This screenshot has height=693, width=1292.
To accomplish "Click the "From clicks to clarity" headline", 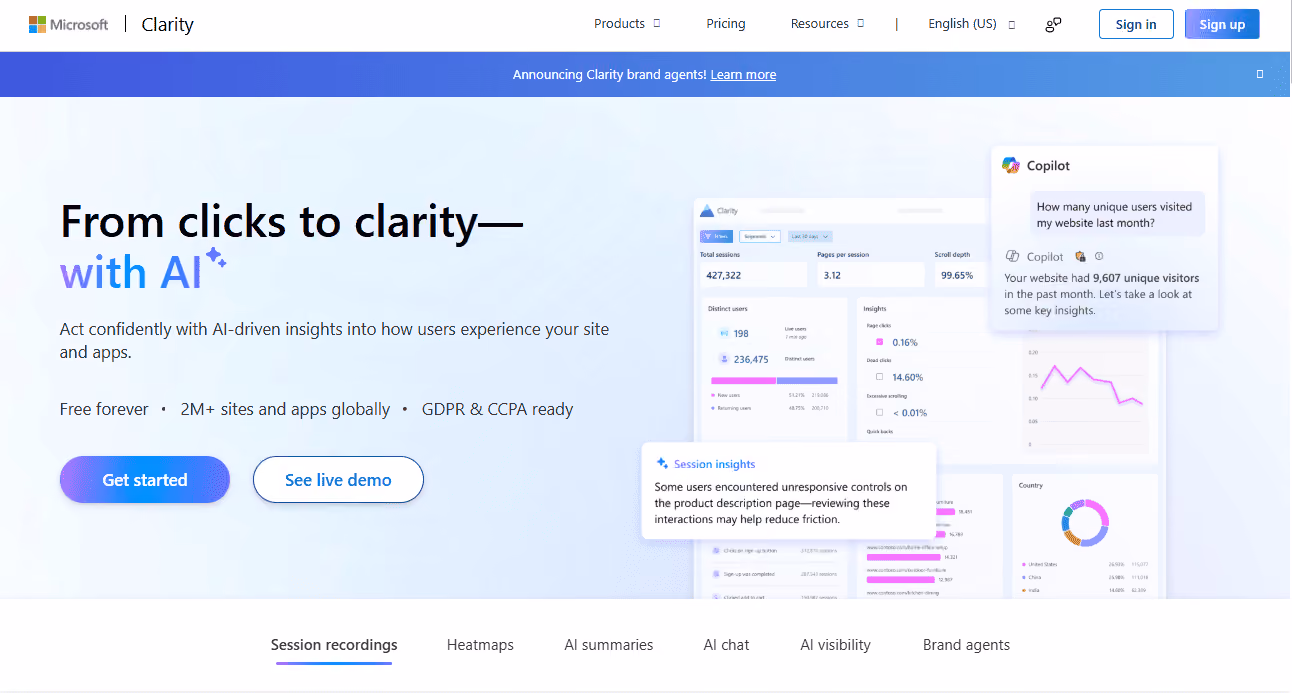I will coord(292,221).
